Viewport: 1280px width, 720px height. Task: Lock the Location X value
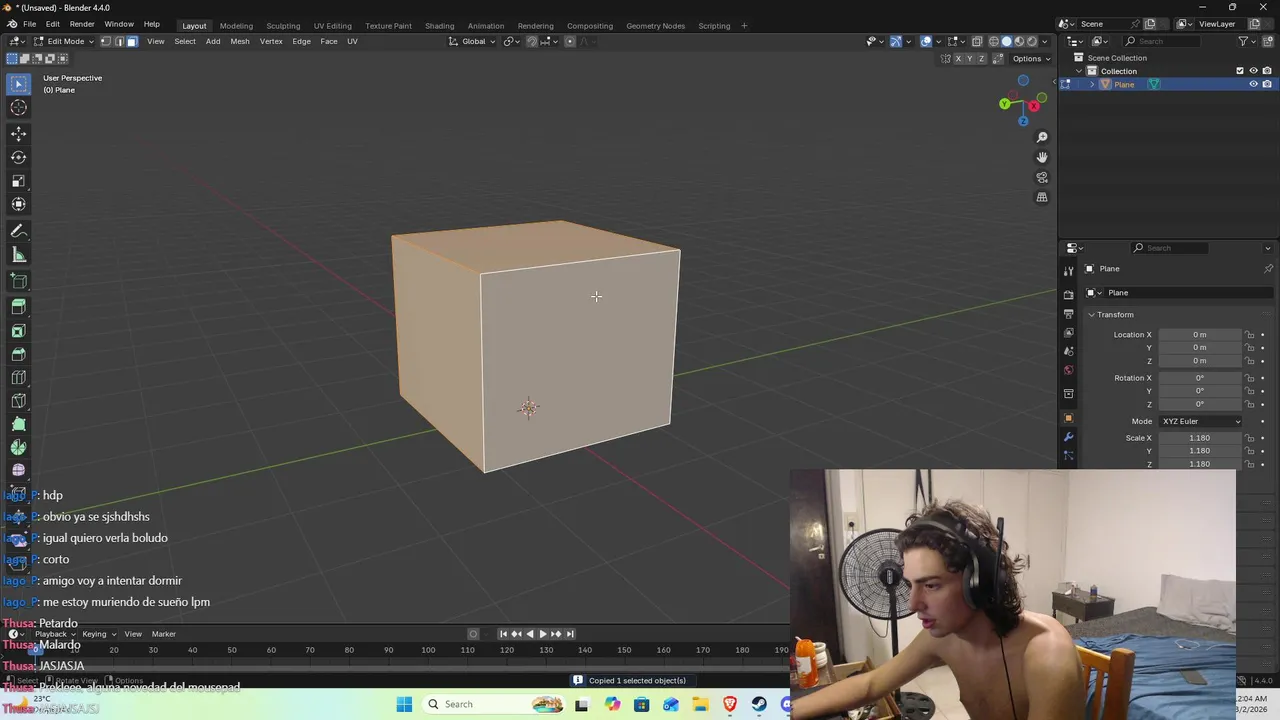(x=1249, y=335)
